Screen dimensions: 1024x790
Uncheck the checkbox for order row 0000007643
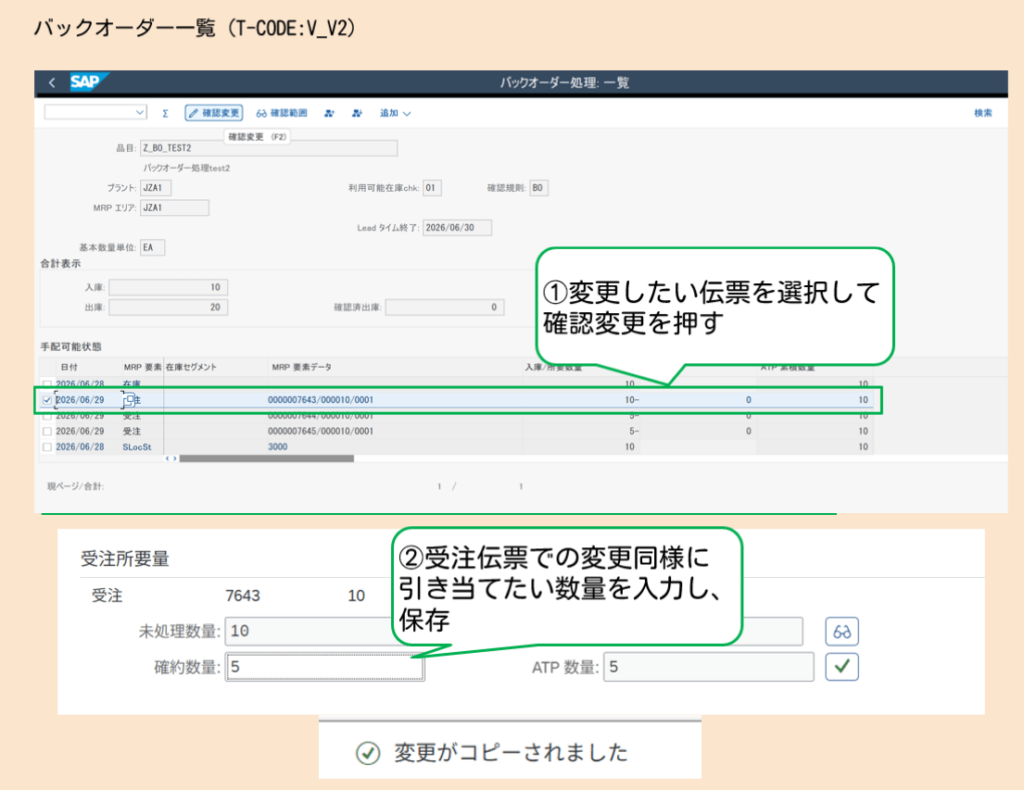pos(47,400)
